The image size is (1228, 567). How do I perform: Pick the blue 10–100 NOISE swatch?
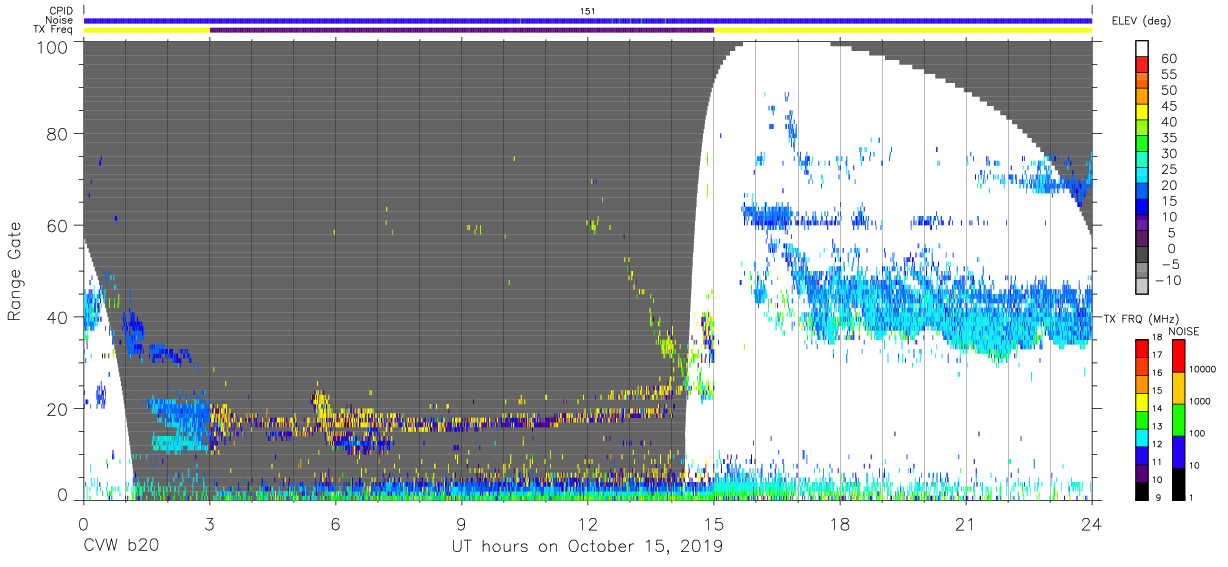[1178, 451]
